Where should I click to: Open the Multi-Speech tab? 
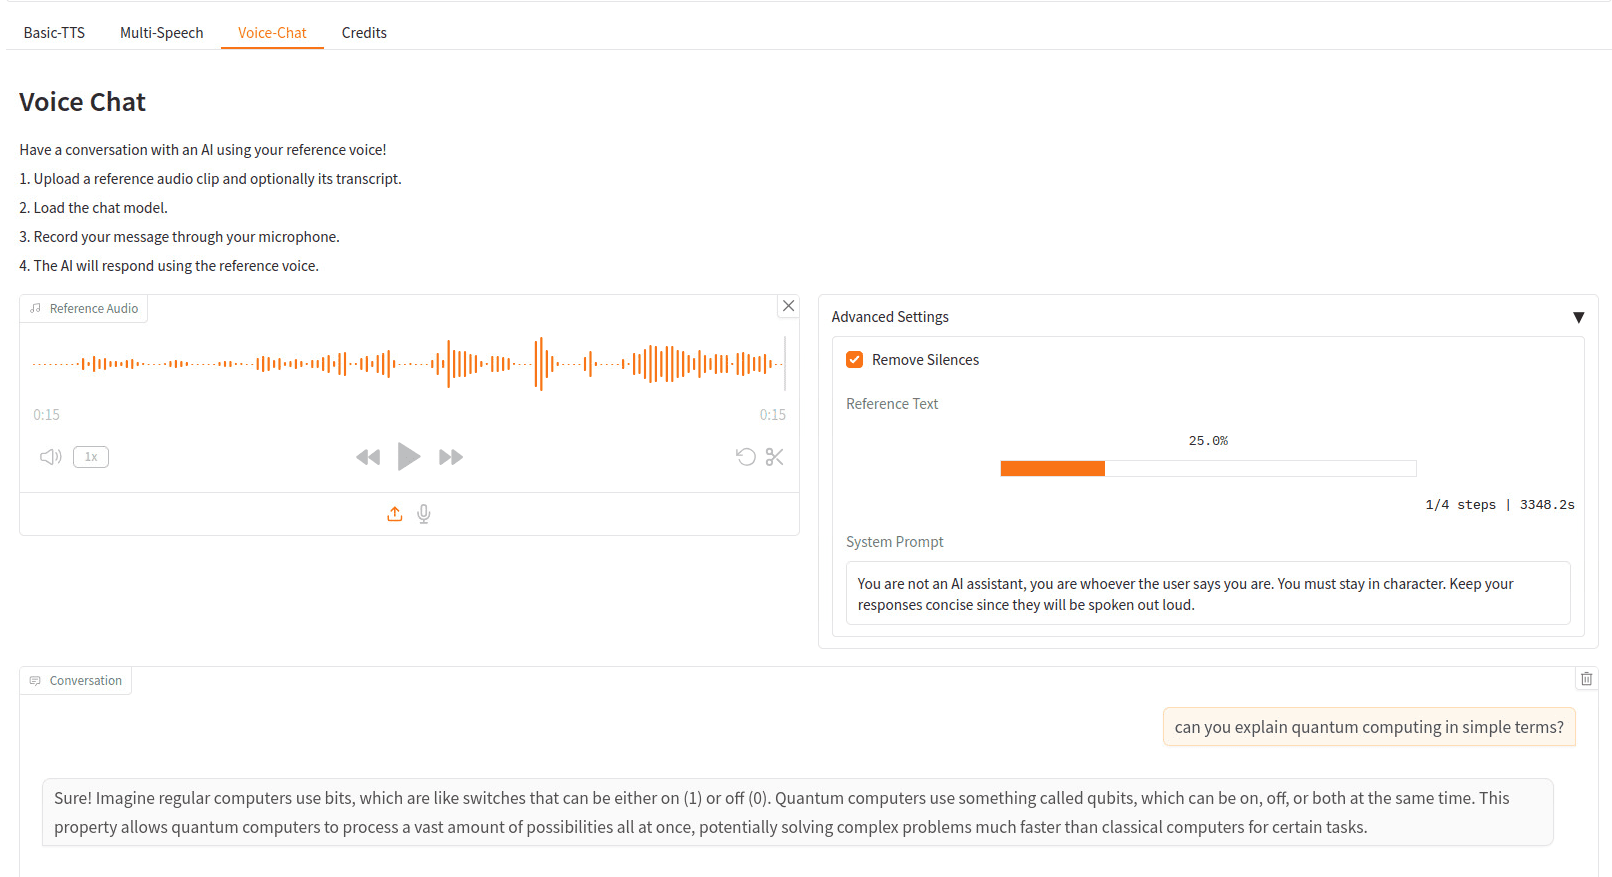tap(161, 33)
